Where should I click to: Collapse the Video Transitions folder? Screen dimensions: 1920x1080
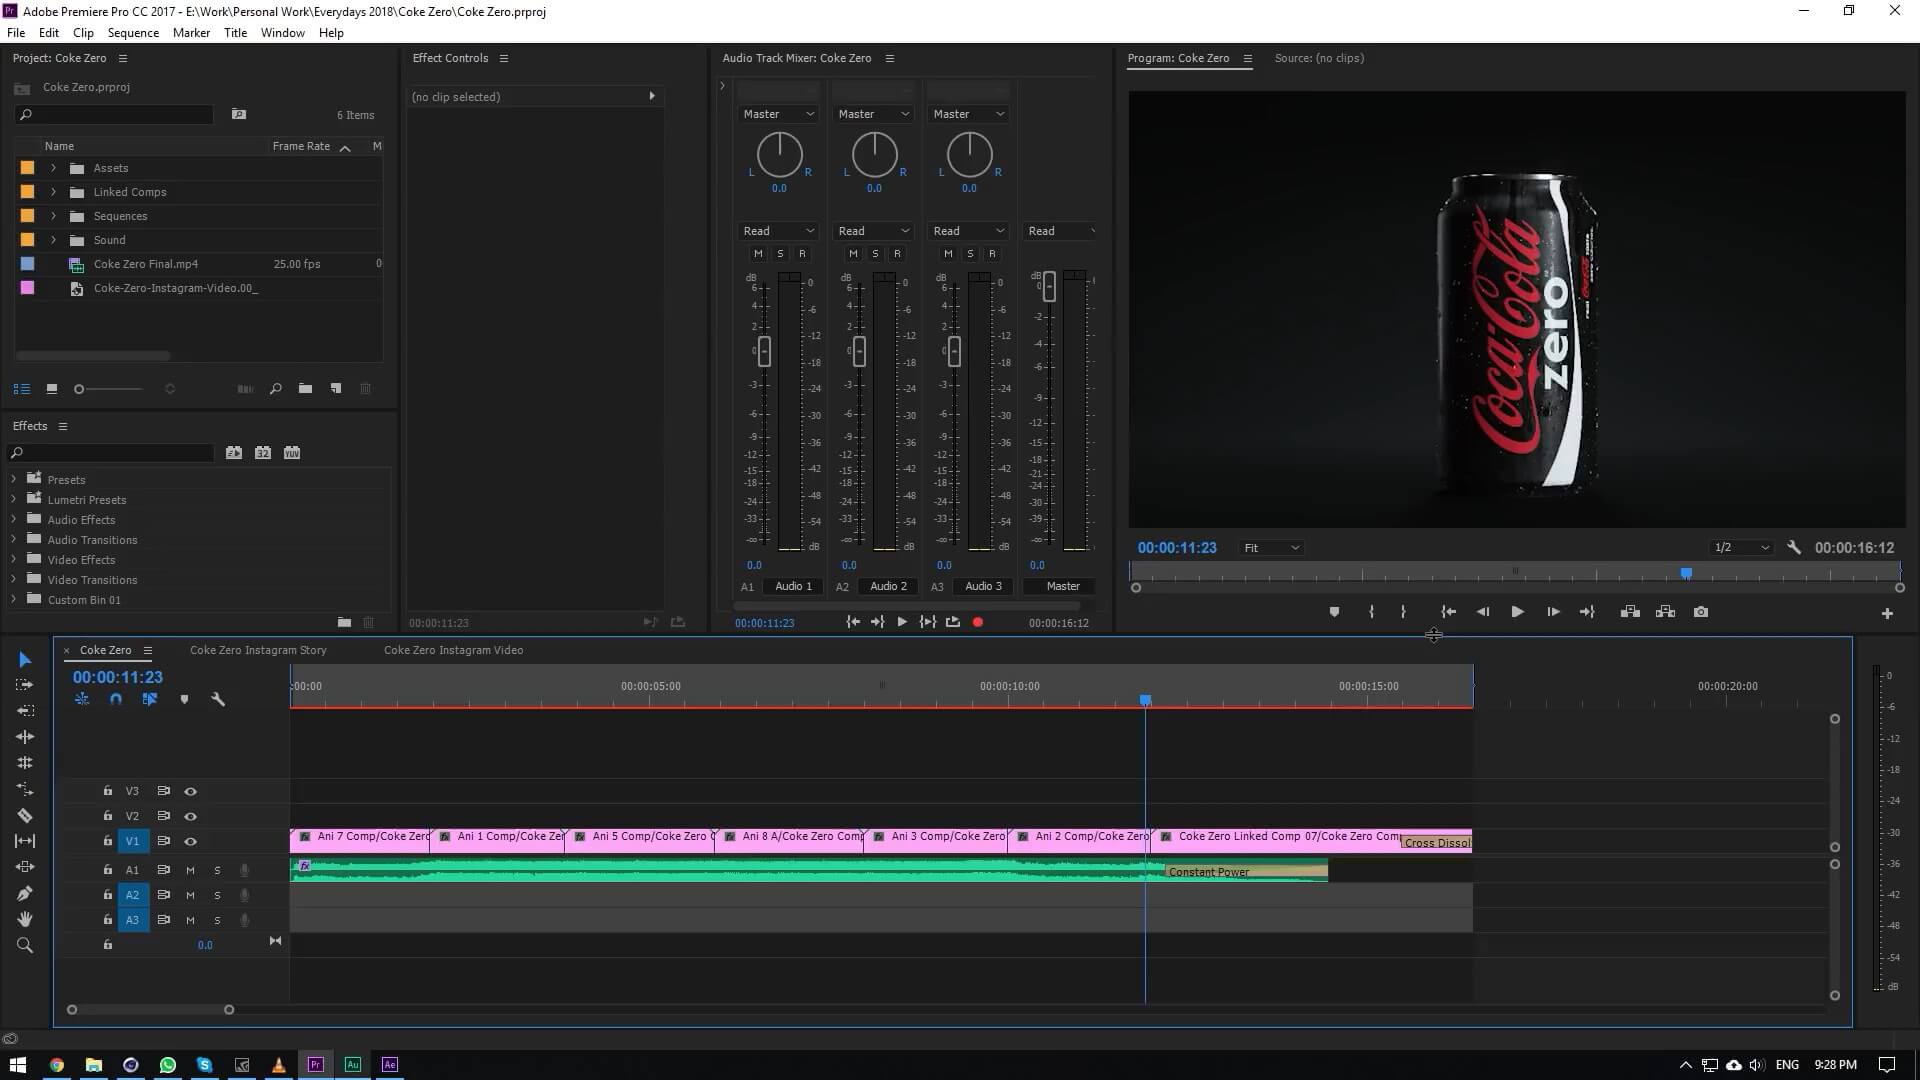coord(13,579)
